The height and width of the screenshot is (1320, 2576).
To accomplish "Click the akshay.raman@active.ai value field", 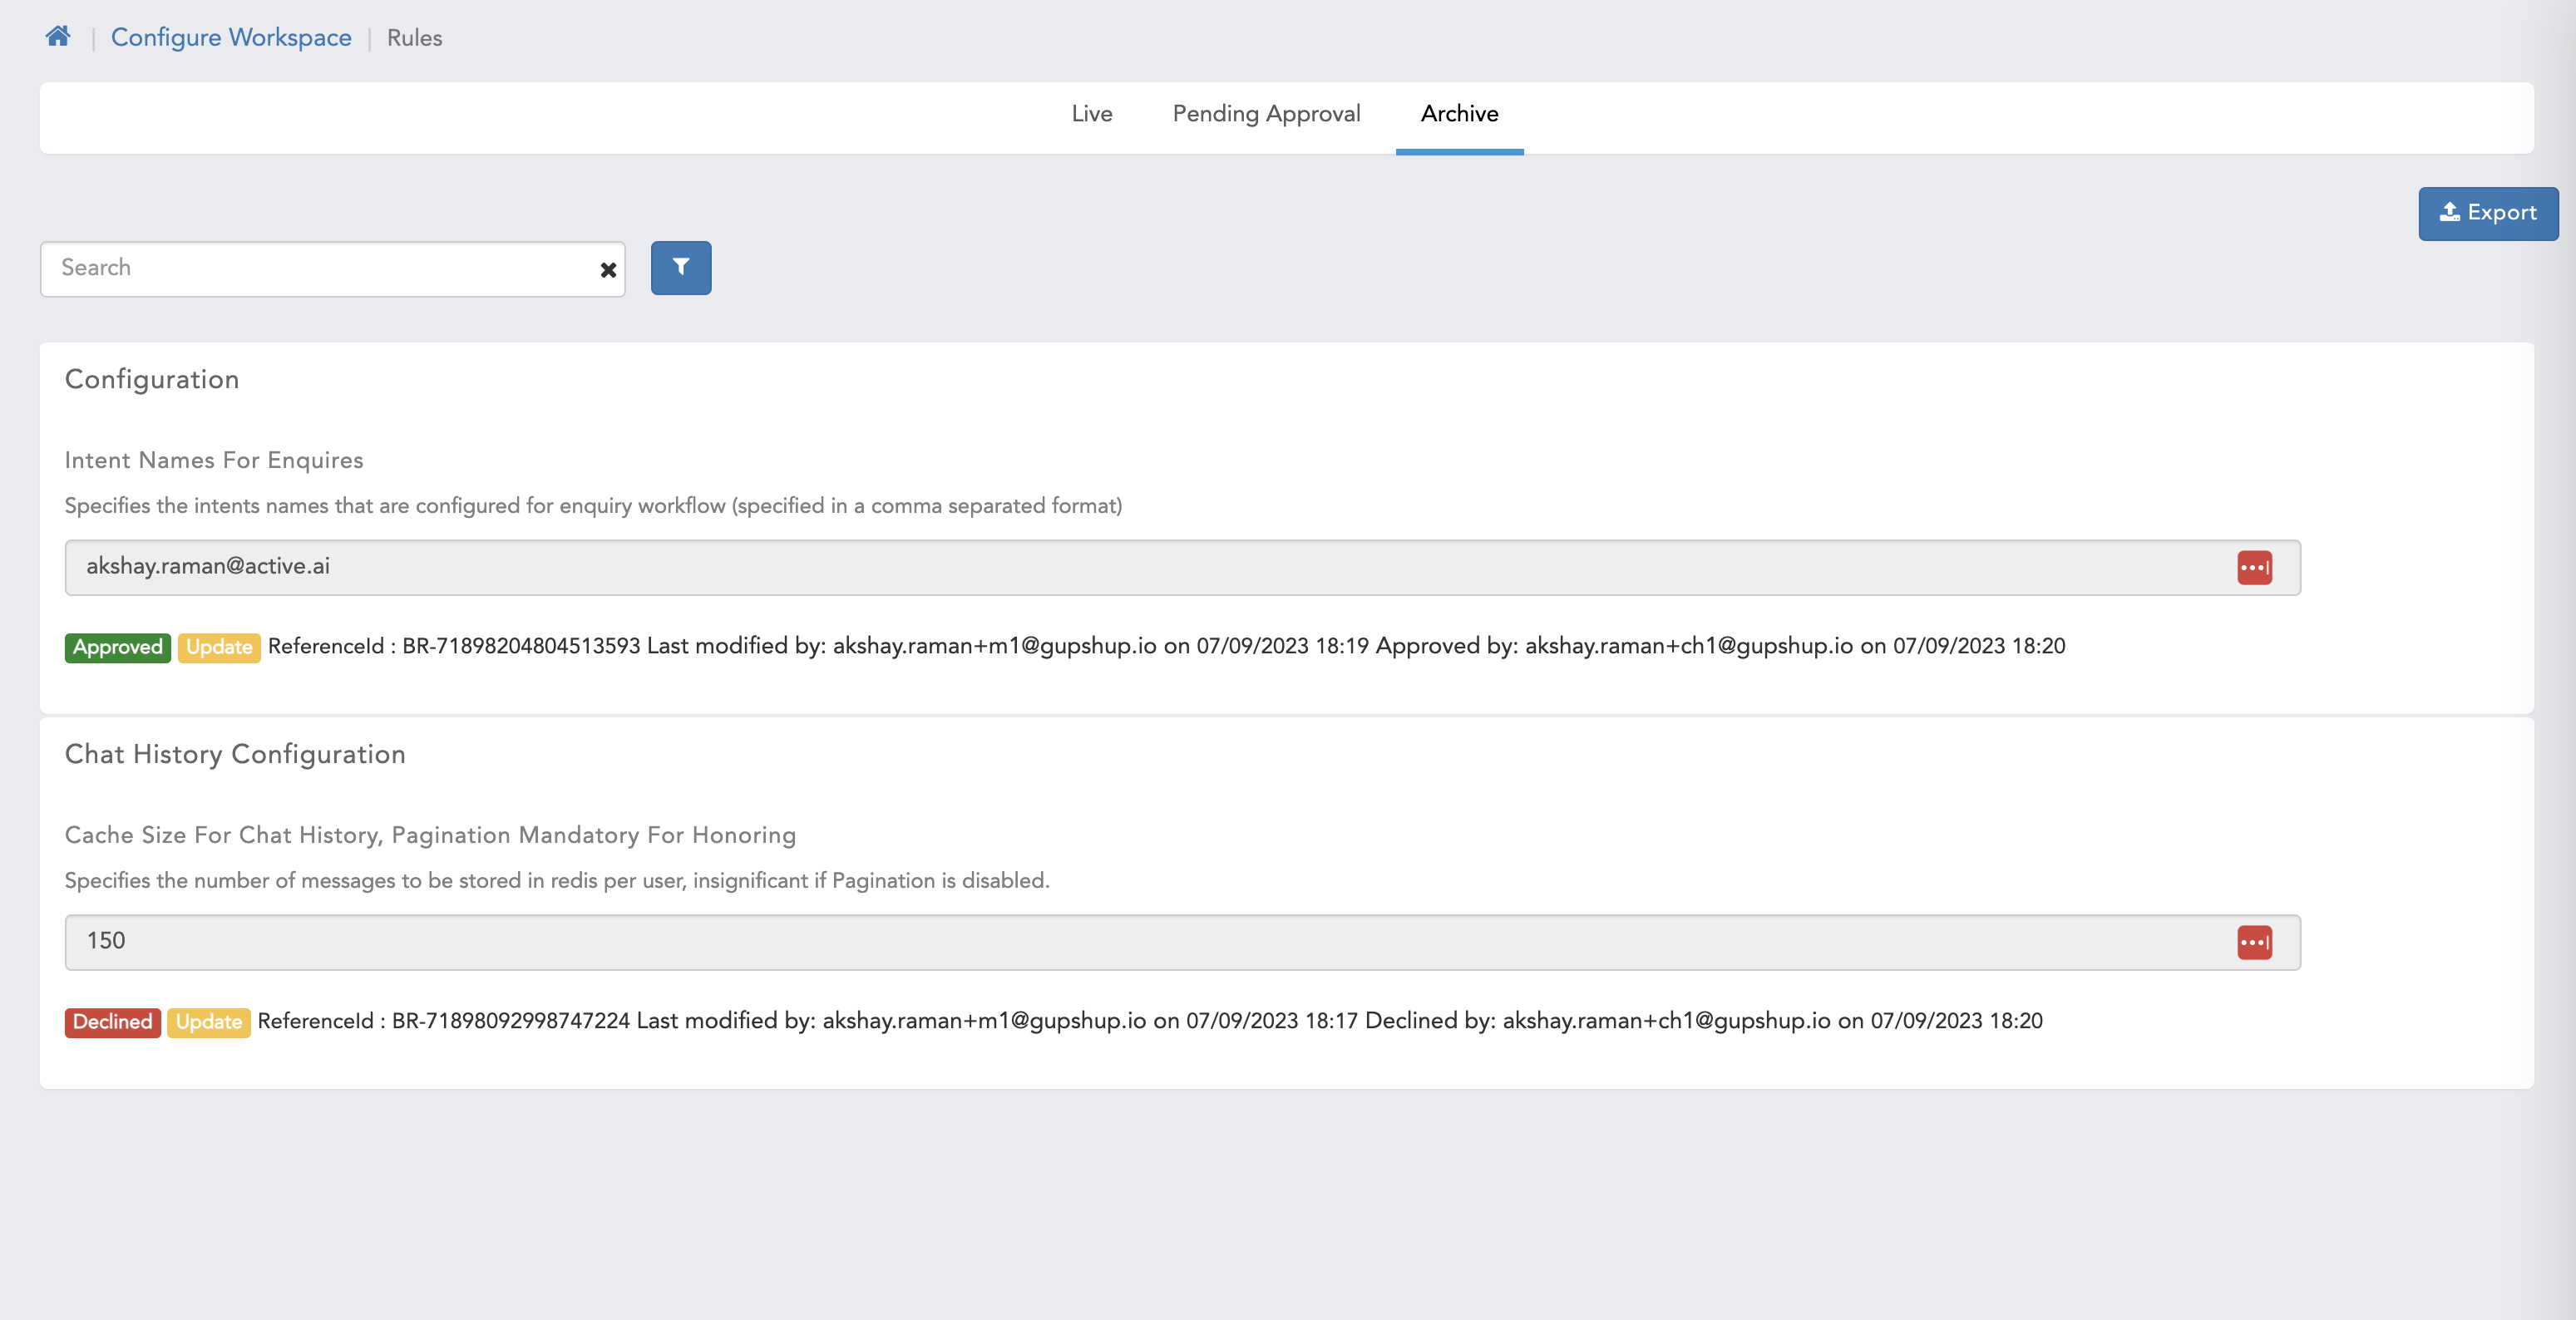I will point(1182,567).
